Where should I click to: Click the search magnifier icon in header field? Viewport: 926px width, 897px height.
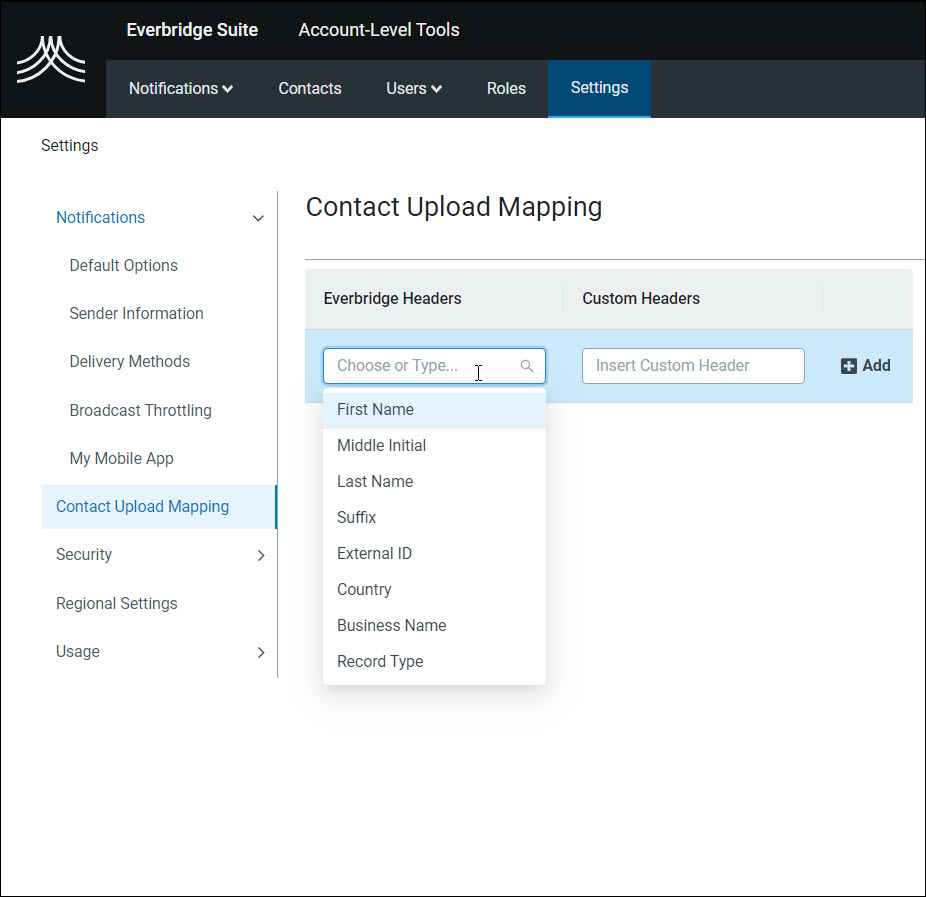click(x=527, y=366)
